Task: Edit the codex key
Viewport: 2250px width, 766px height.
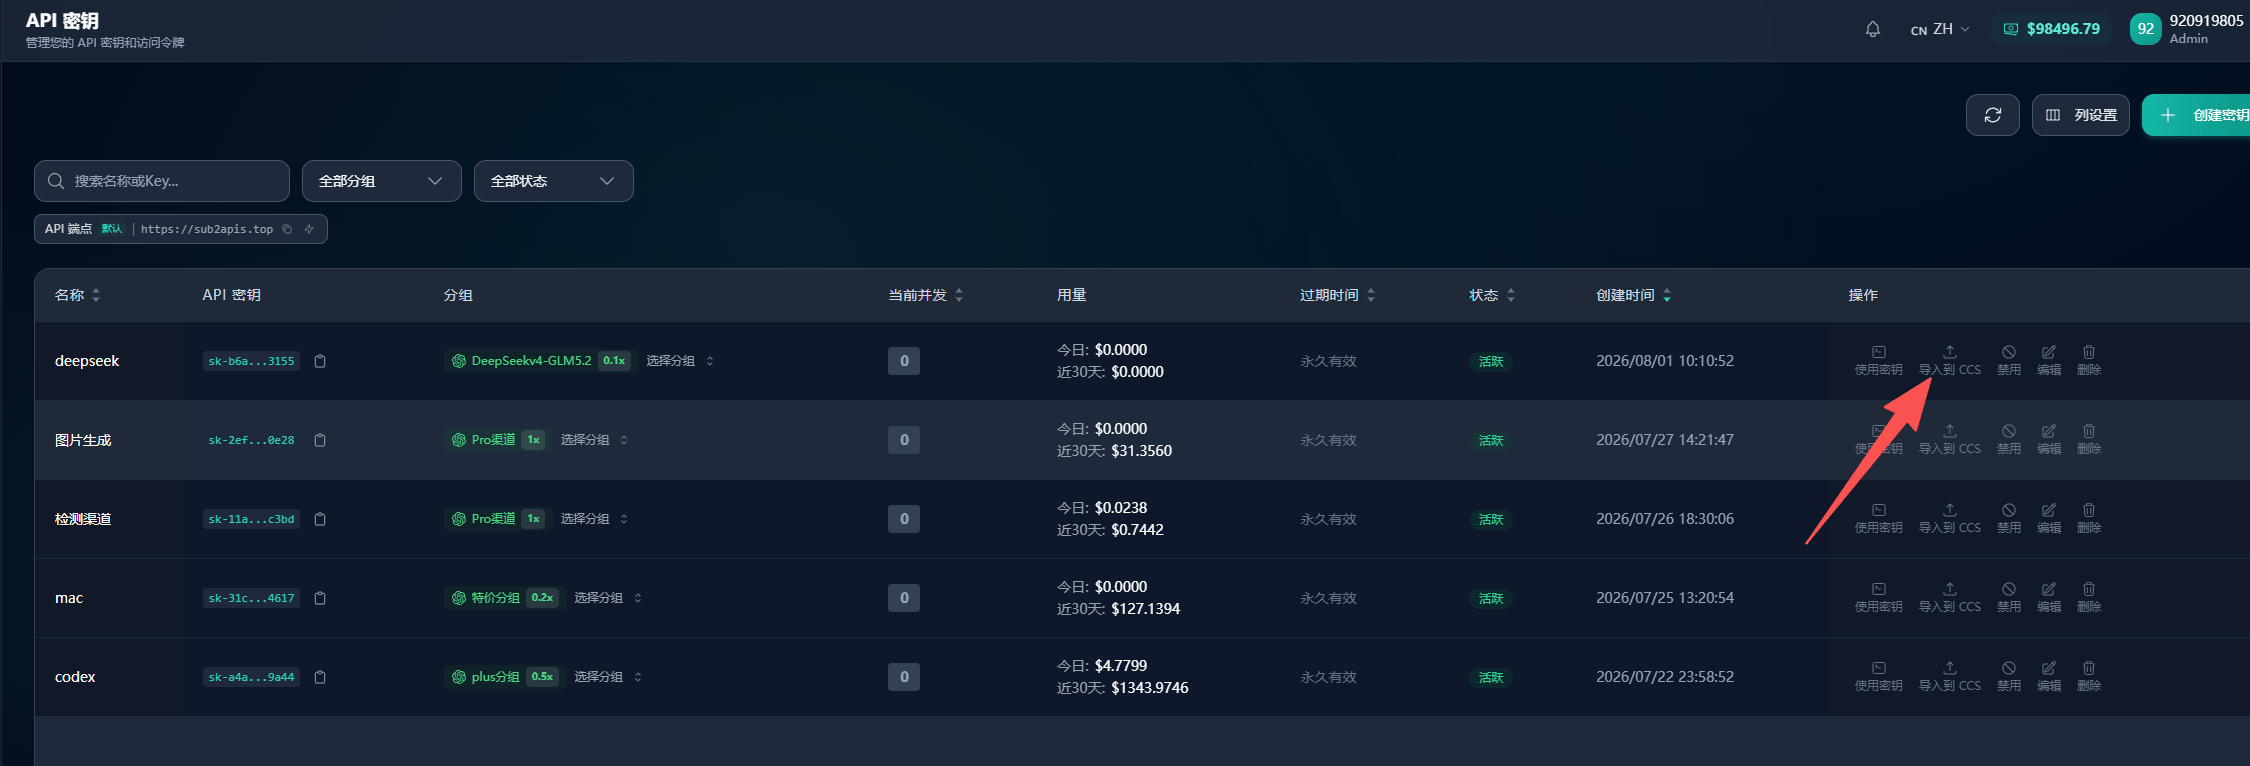Action: (x=2049, y=677)
